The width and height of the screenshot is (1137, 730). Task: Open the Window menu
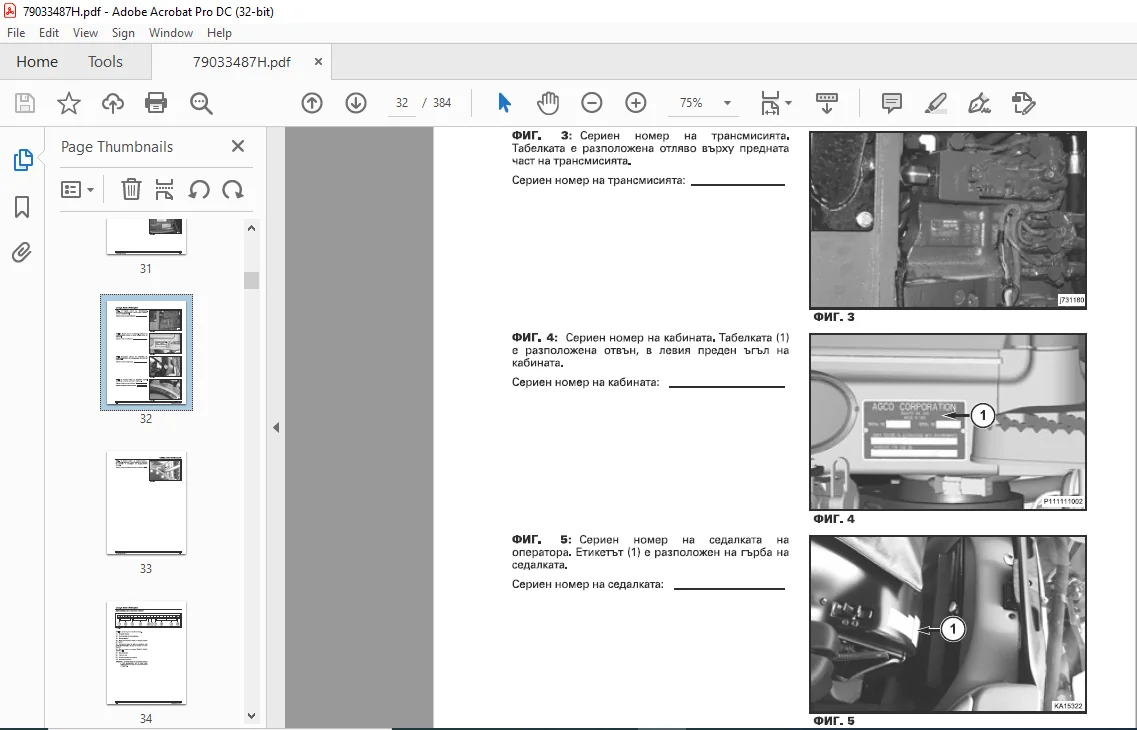pos(170,33)
